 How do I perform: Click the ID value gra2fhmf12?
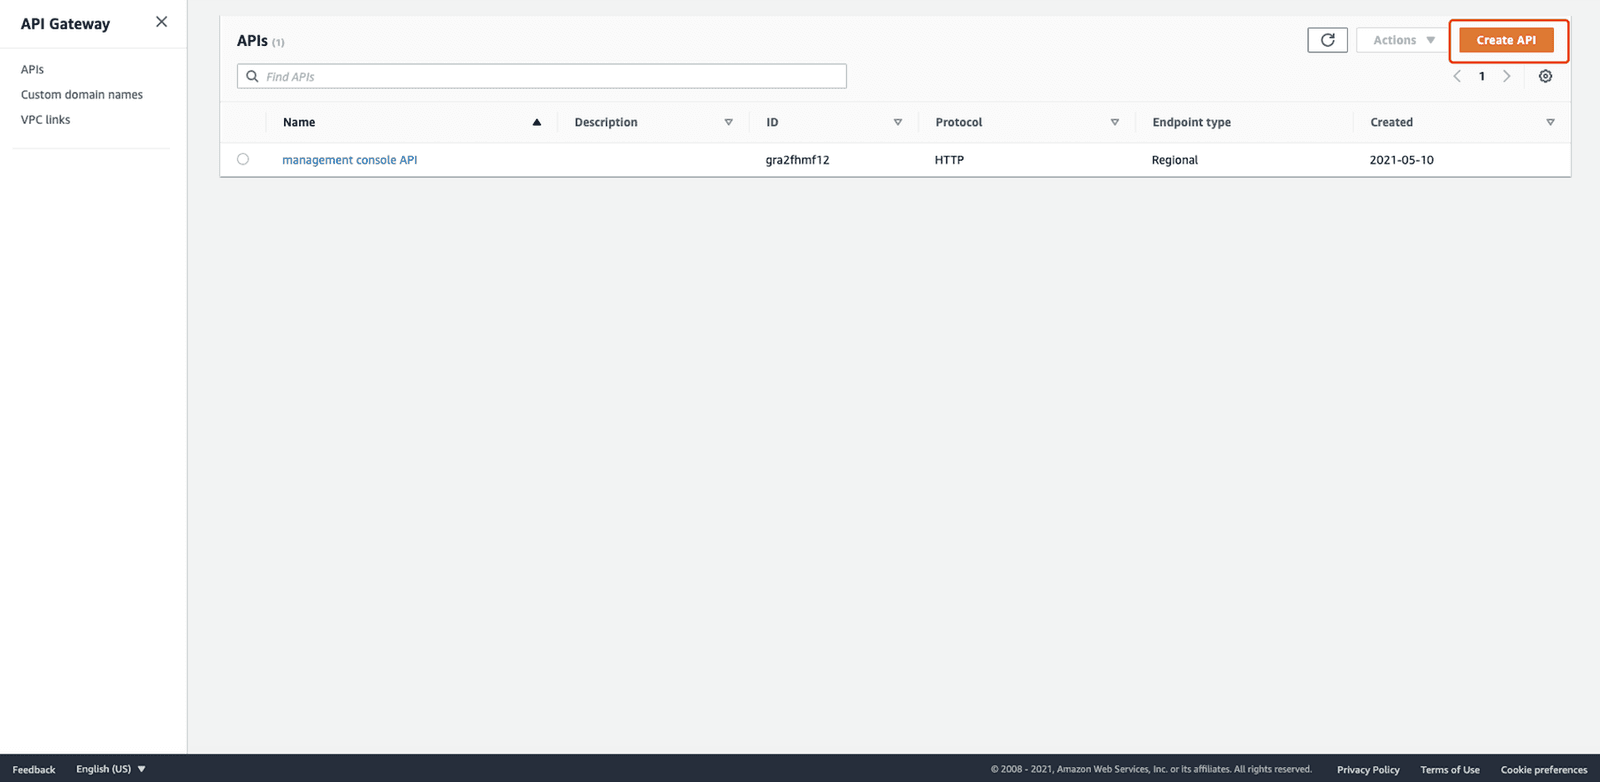click(x=797, y=160)
